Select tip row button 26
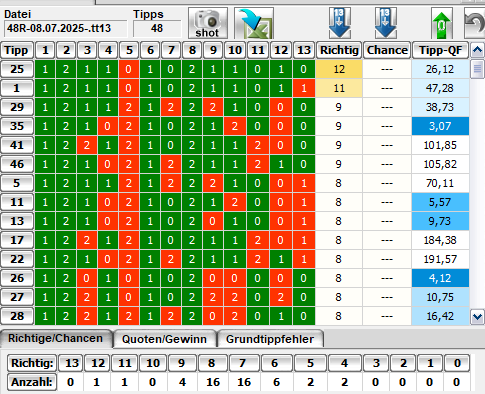The height and width of the screenshot is (394, 485). pos(17,278)
